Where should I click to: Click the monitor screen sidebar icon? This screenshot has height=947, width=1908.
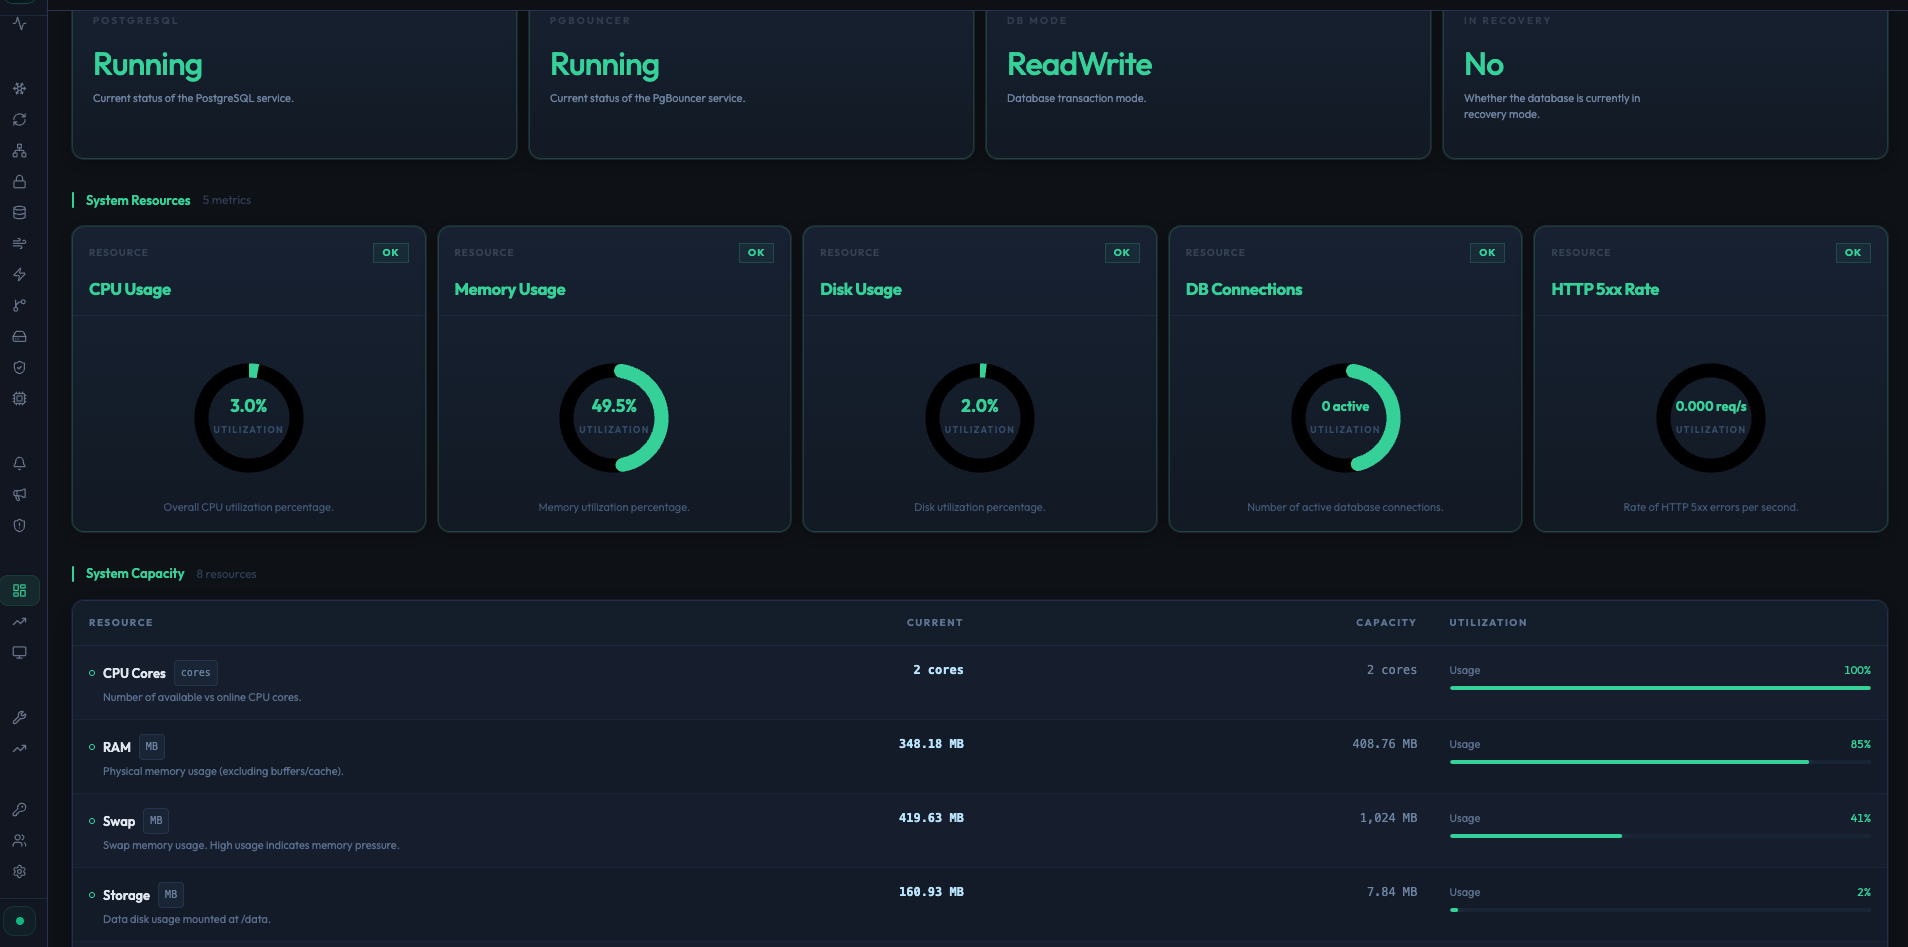click(19, 652)
